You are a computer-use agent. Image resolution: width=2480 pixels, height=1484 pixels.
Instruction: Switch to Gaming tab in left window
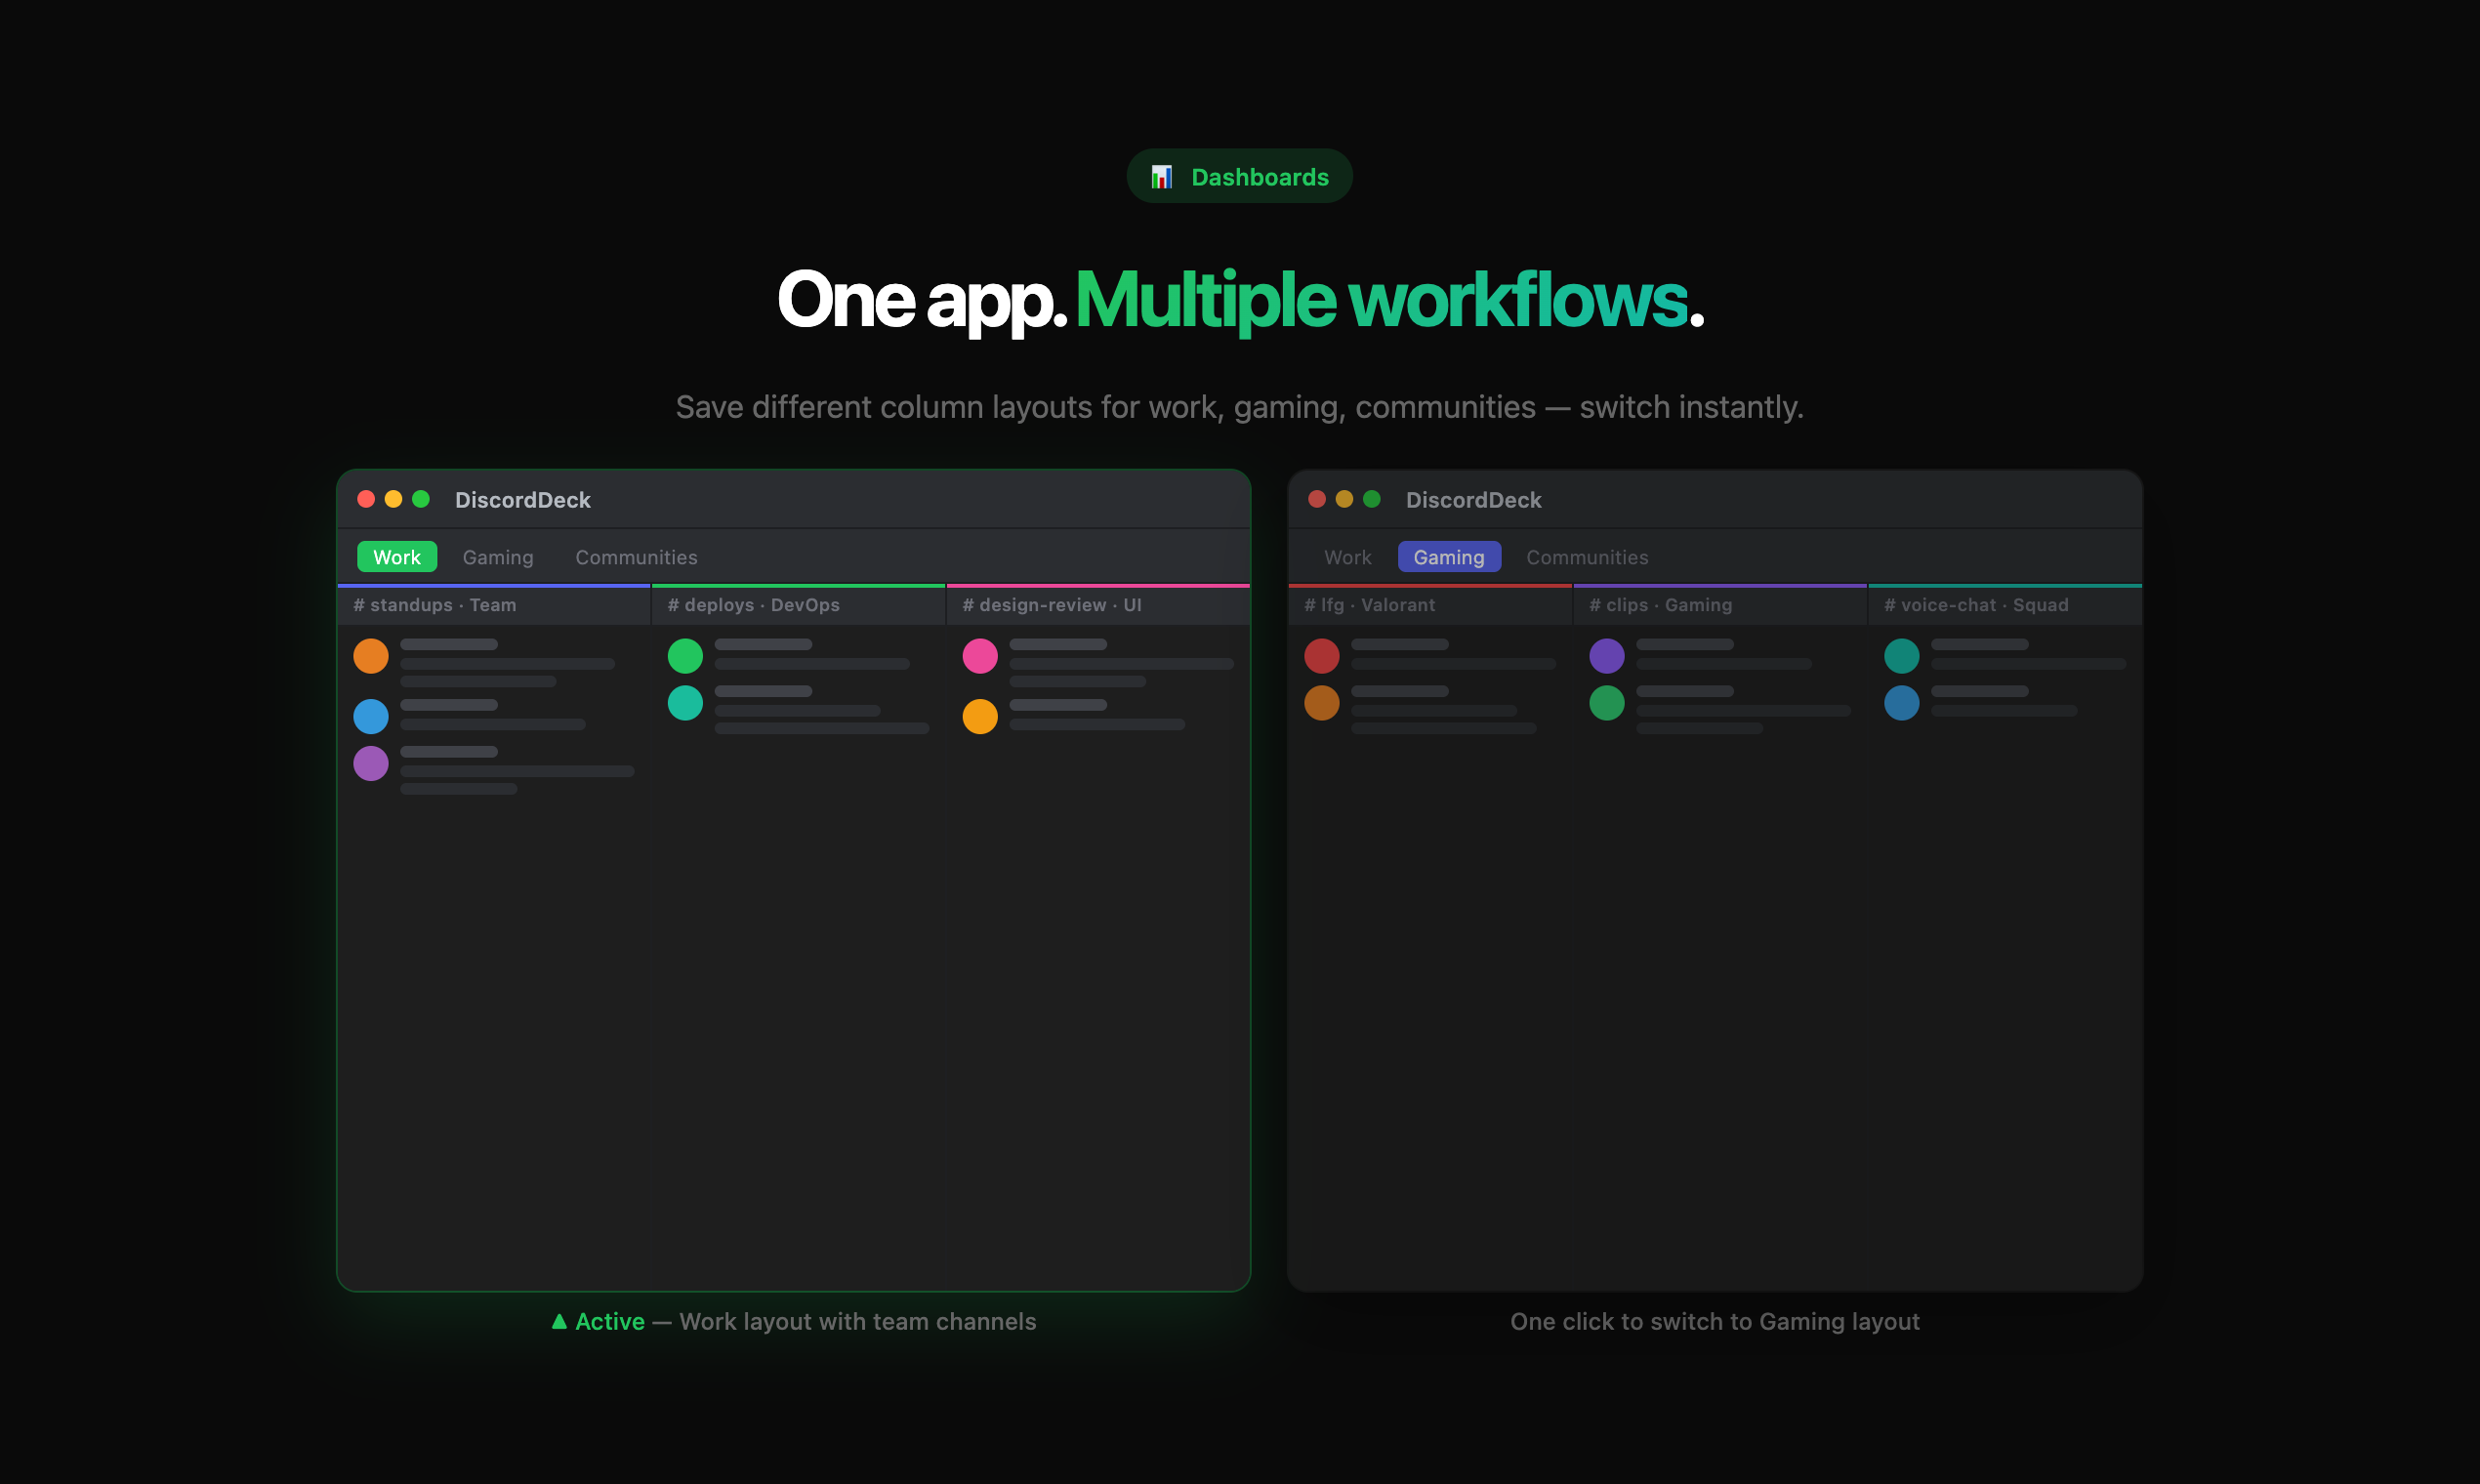498,557
